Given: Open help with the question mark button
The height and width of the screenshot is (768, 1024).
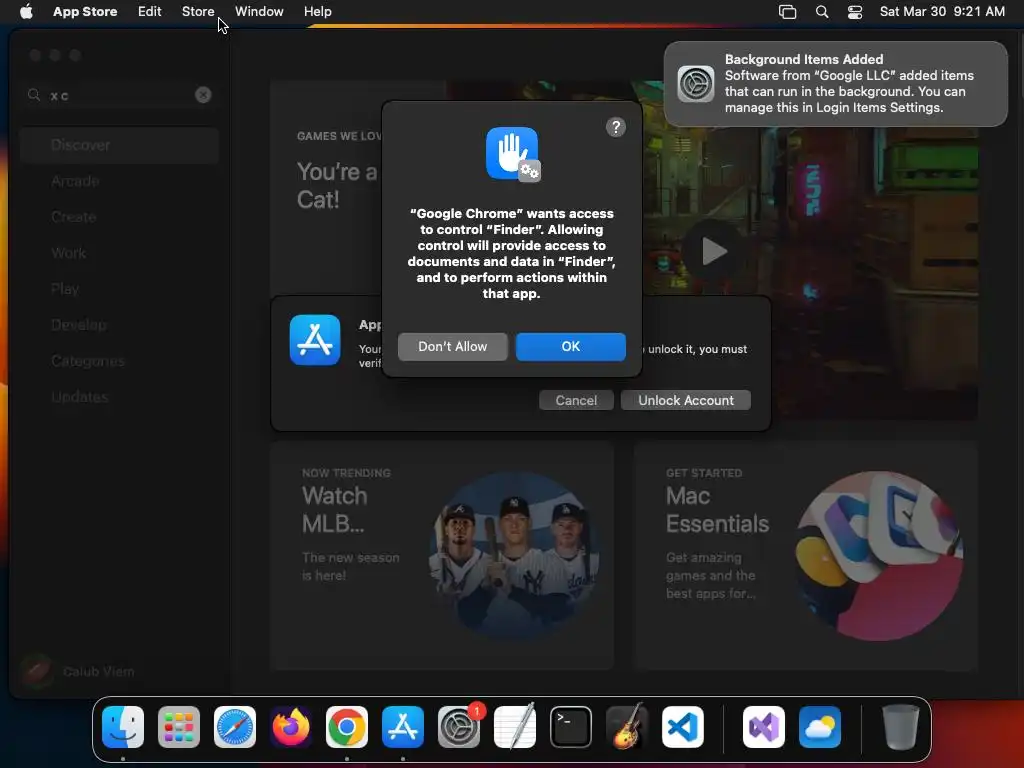Looking at the screenshot, I should point(615,127).
